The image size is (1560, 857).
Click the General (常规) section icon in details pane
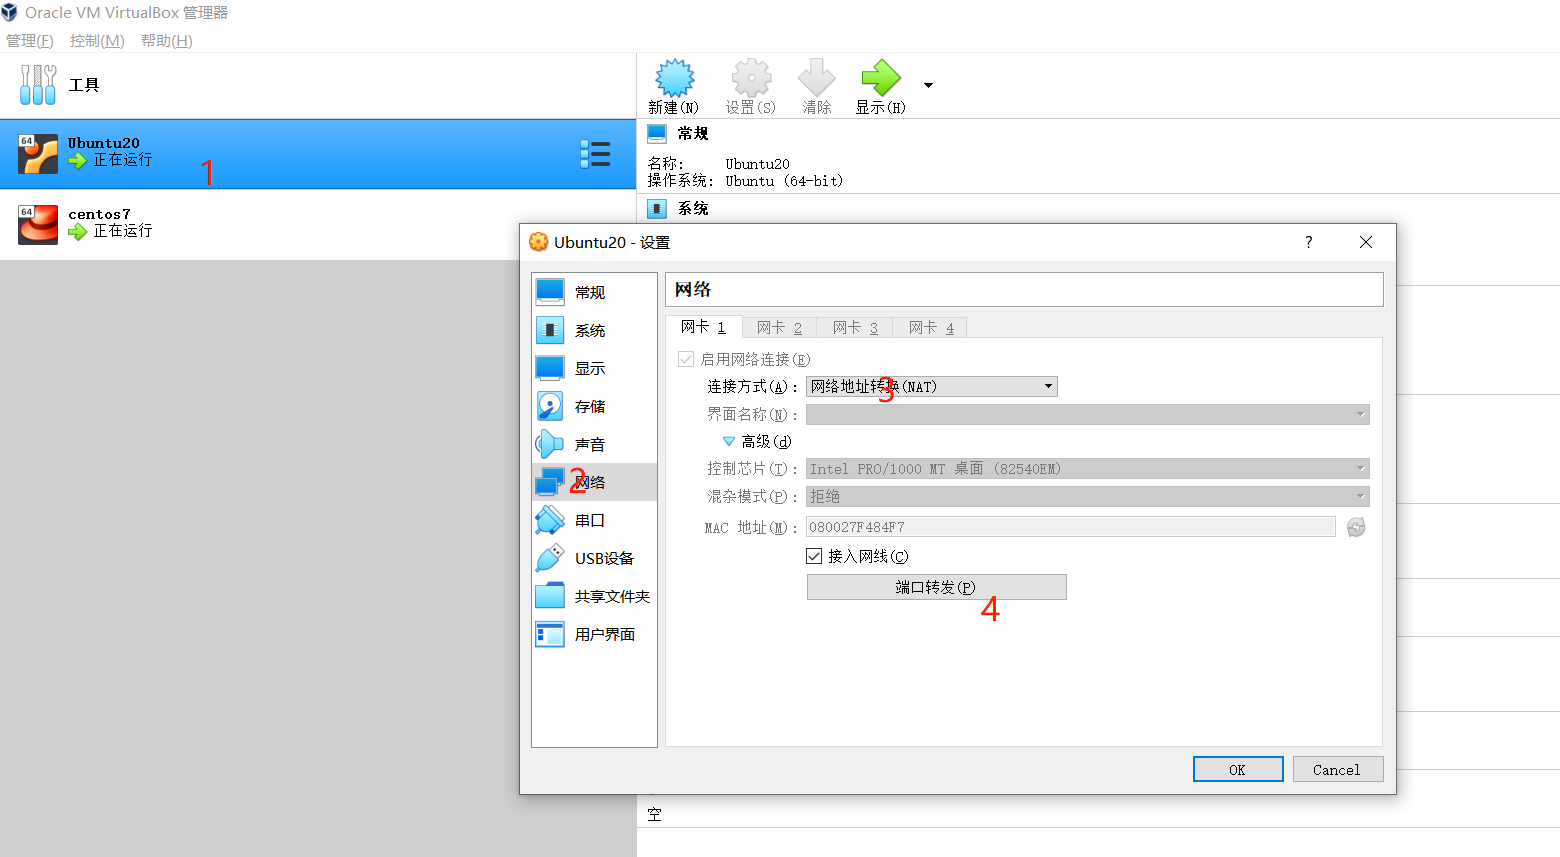tap(657, 133)
